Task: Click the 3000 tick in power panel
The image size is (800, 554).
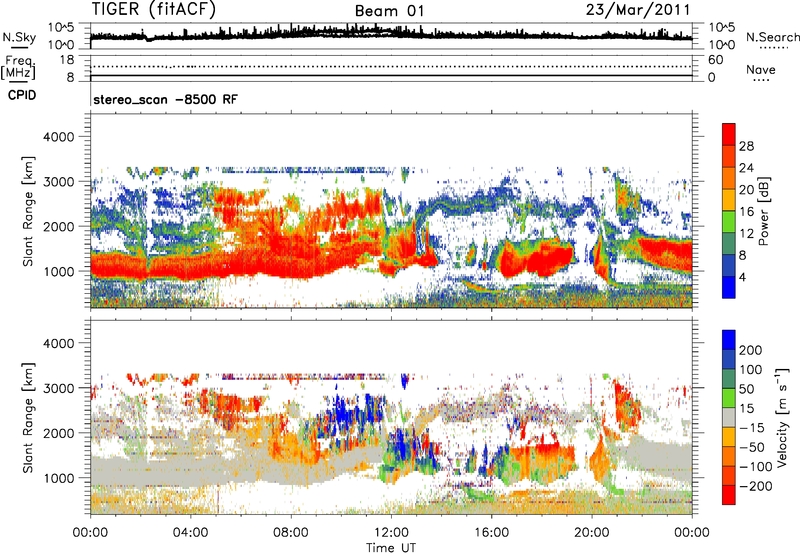Action: tap(59, 182)
